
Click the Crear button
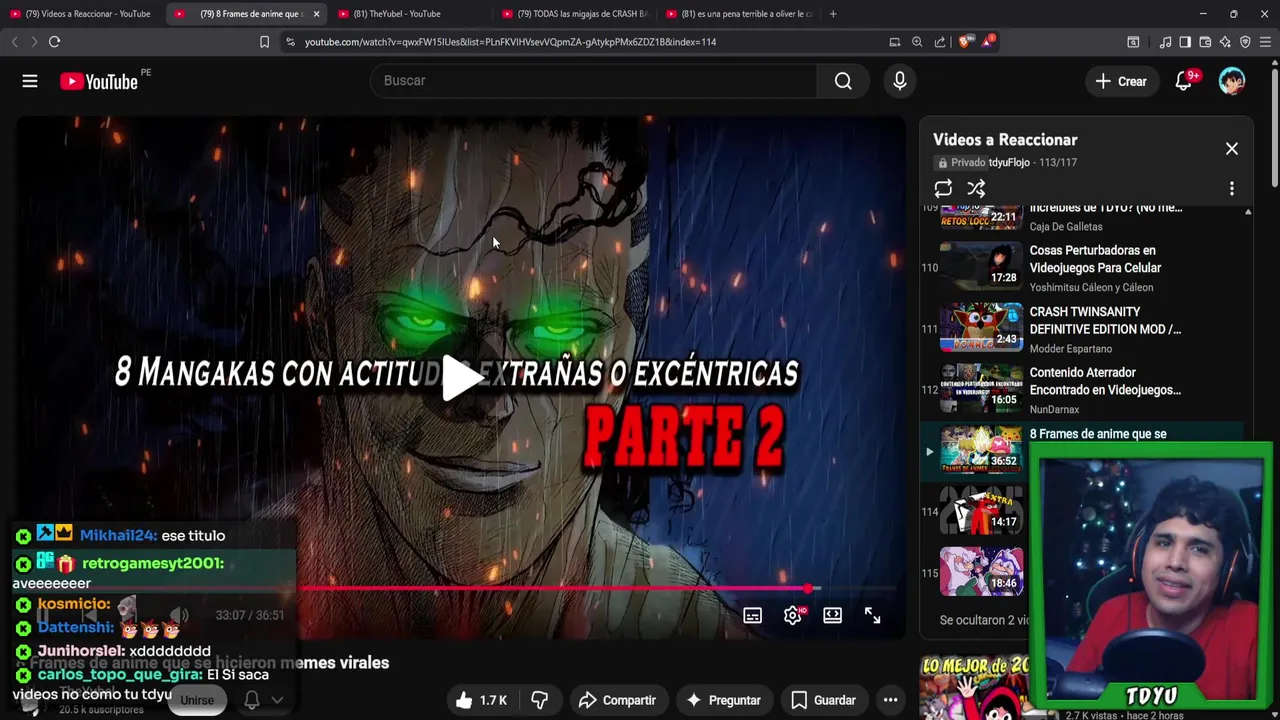1121,81
